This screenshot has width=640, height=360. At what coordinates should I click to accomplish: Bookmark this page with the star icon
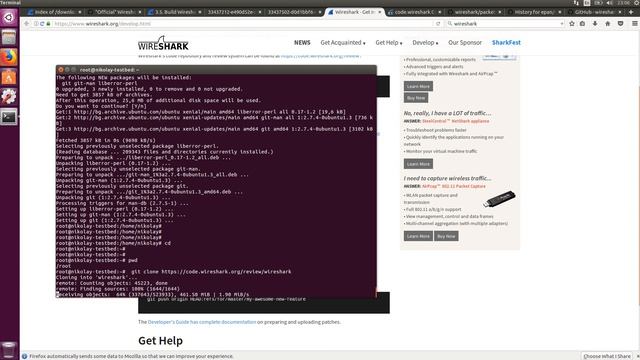[x=572, y=24]
